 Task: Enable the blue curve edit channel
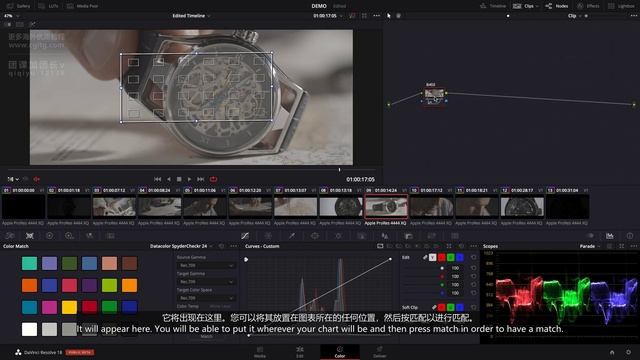coord(460,257)
